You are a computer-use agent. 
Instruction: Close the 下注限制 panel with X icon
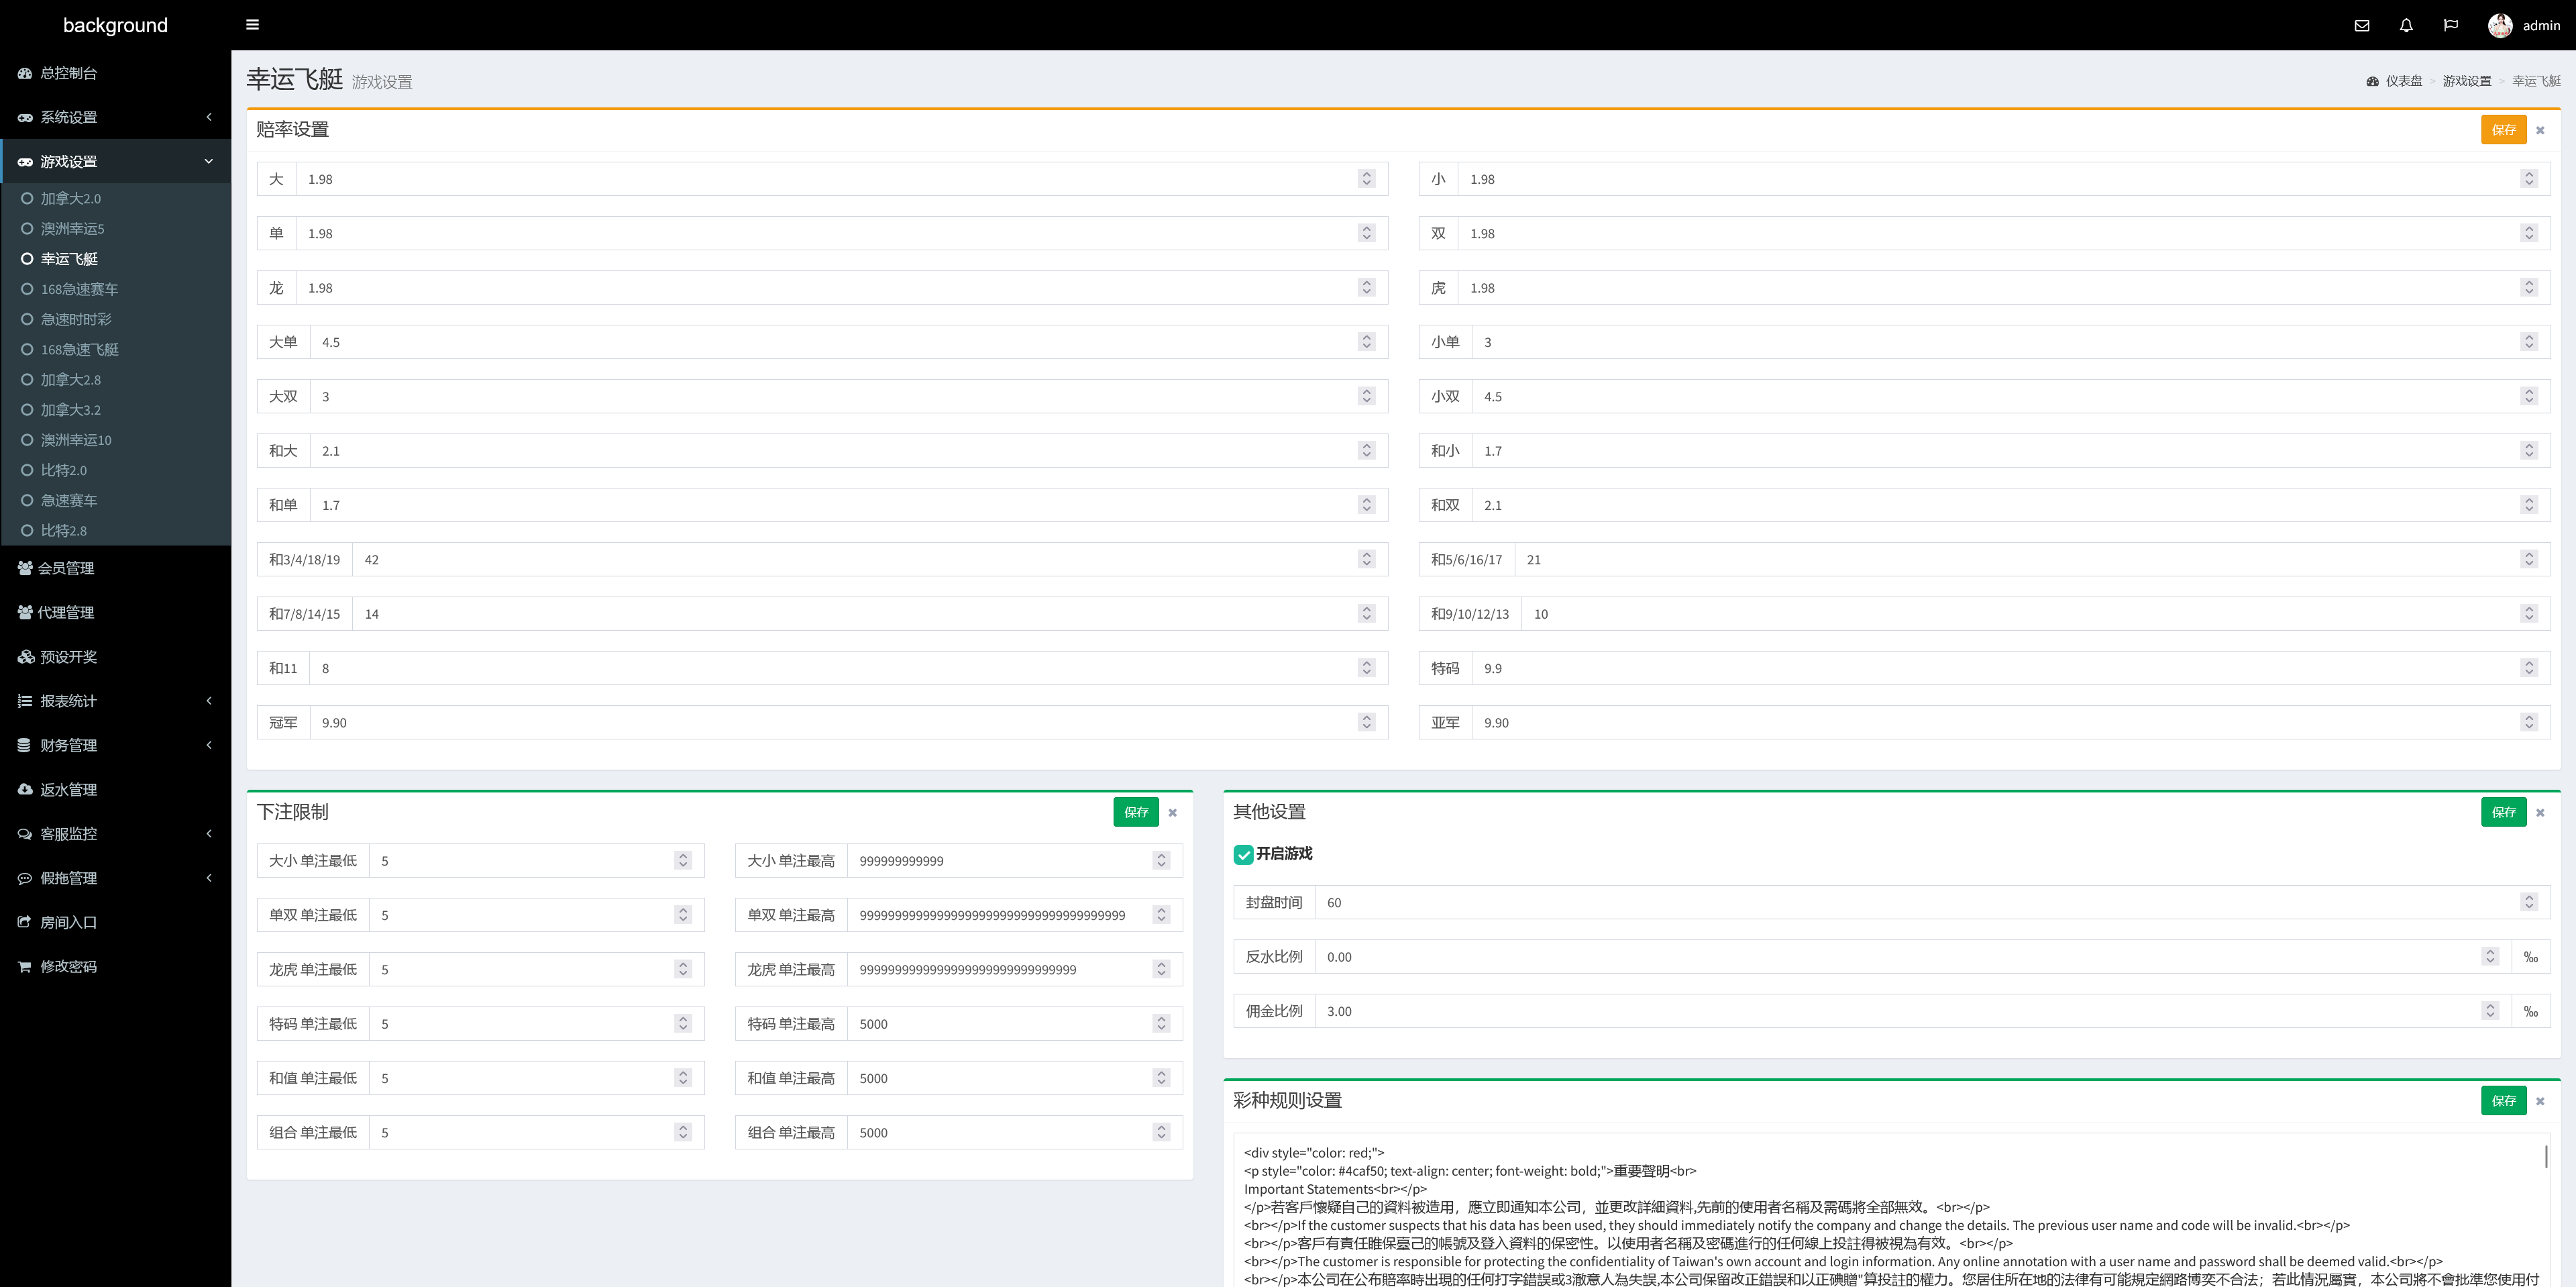[x=1172, y=813]
